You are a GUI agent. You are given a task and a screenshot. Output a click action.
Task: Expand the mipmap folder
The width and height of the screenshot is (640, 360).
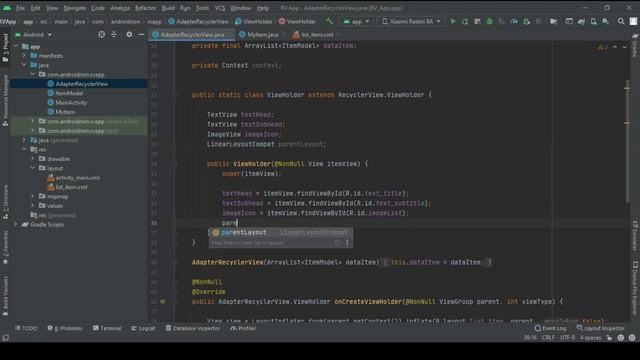click(x=32, y=196)
